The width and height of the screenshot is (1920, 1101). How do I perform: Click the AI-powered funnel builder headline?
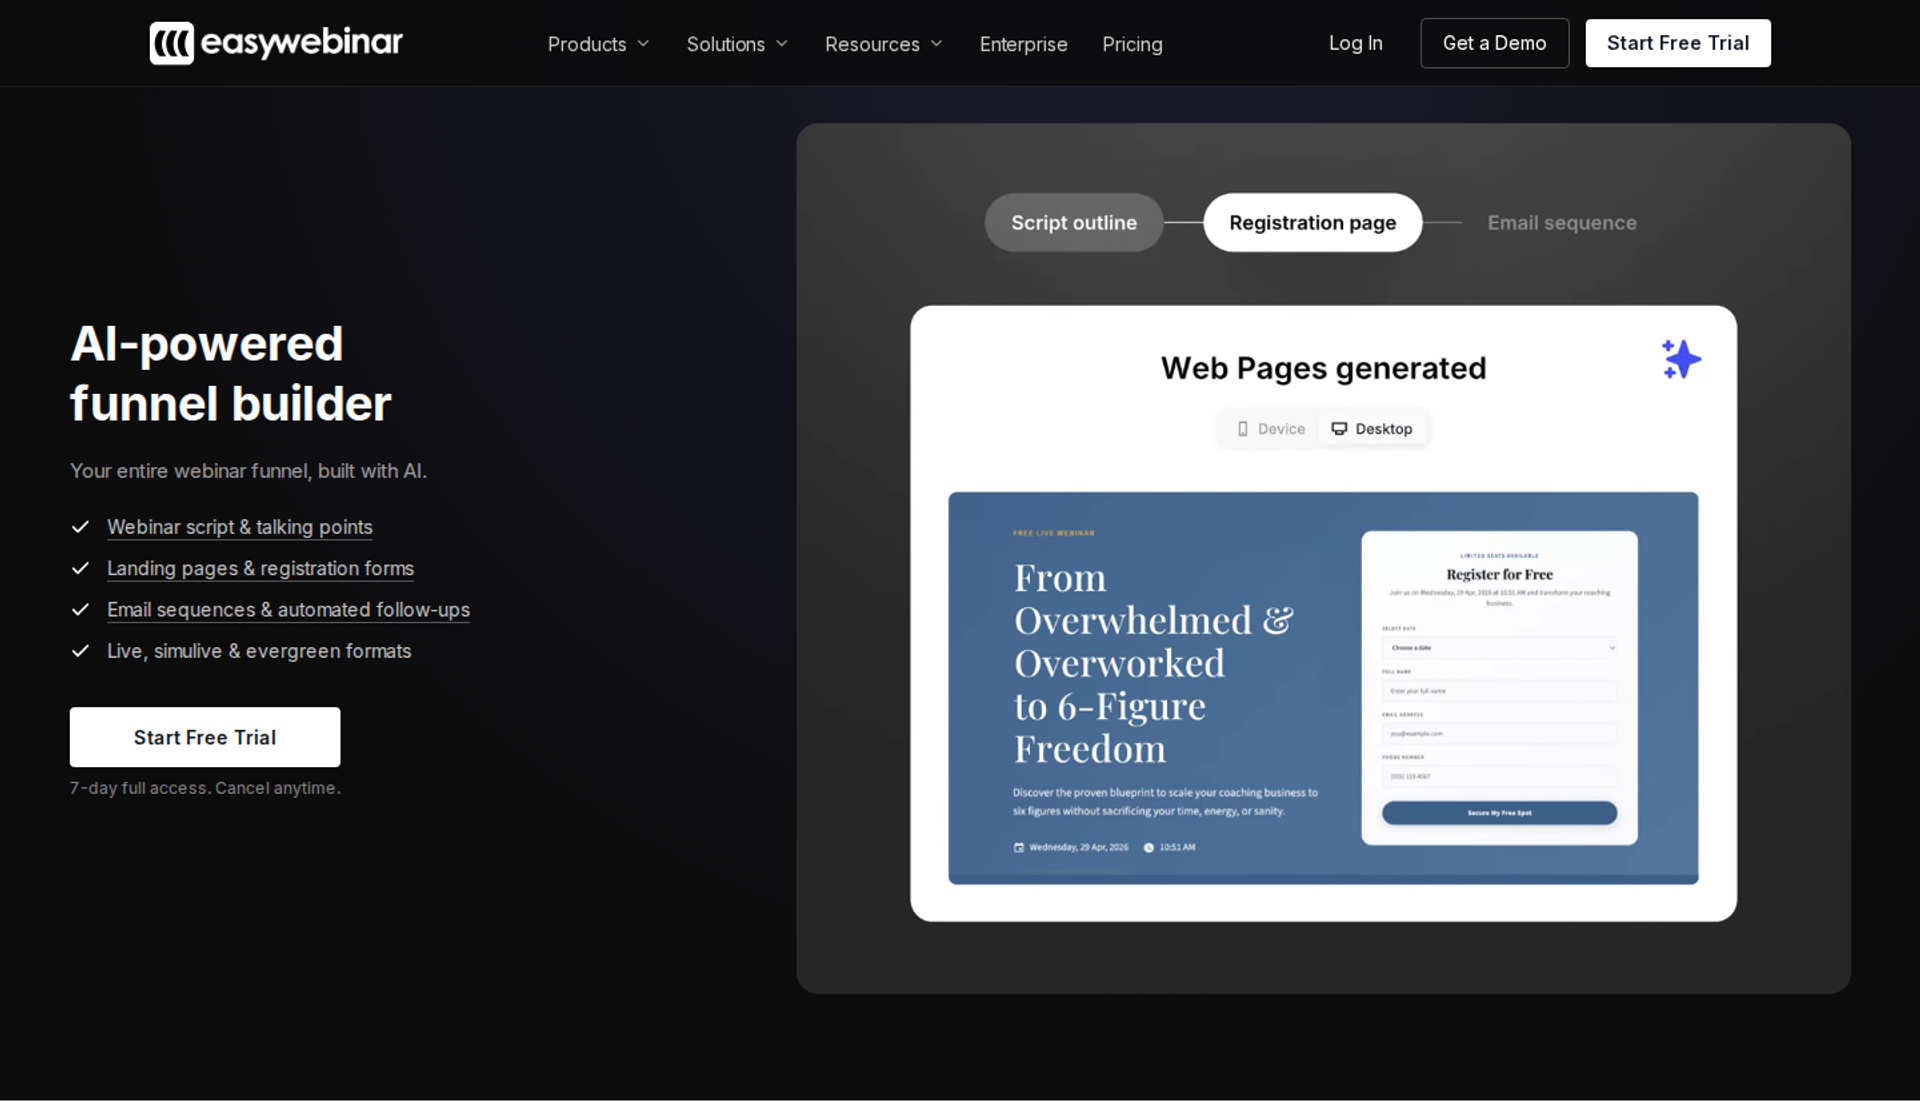pyautogui.click(x=230, y=373)
